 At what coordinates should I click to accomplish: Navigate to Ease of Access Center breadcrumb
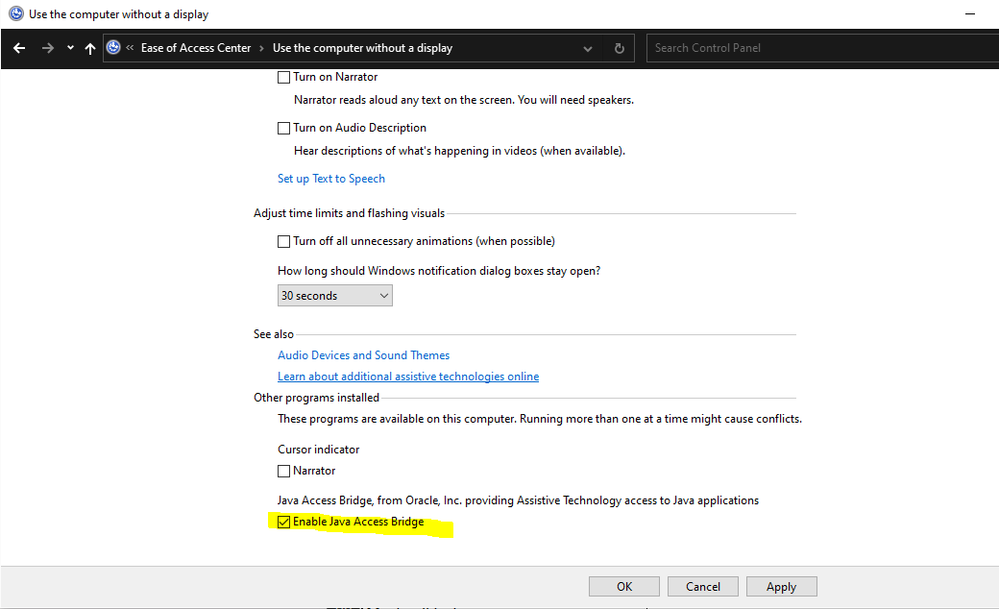coord(196,48)
